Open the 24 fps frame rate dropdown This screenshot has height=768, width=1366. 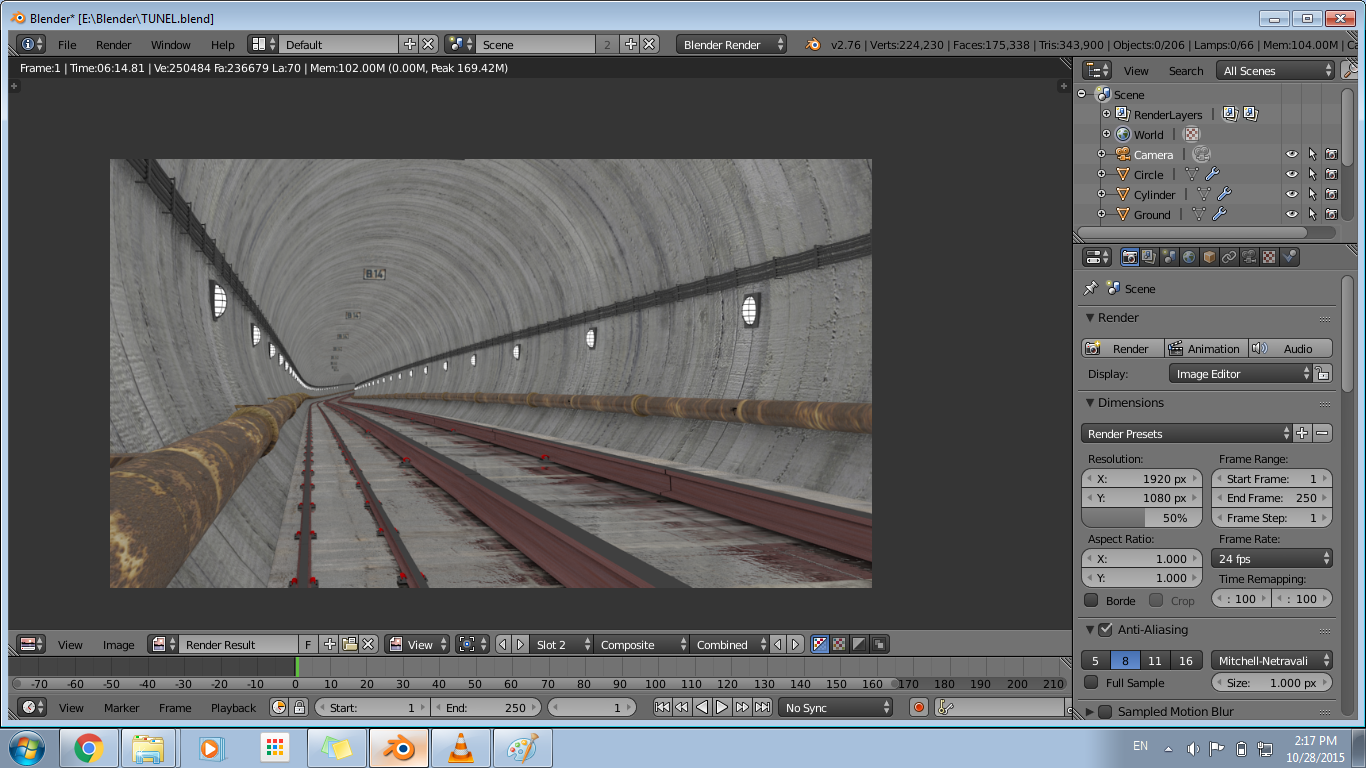(1272, 558)
